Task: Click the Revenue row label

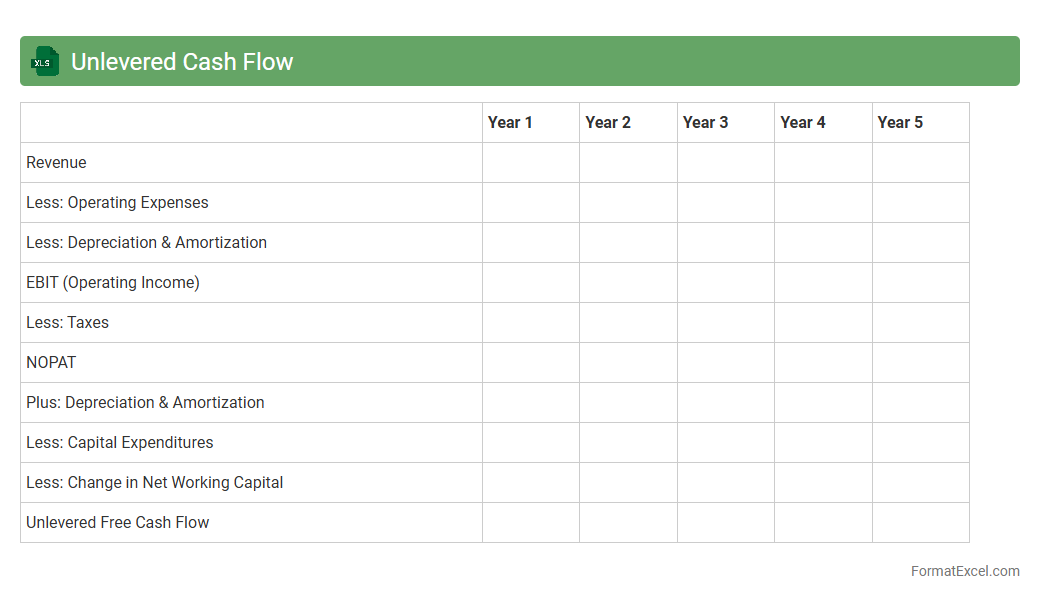Action: (x=56, y=163)
